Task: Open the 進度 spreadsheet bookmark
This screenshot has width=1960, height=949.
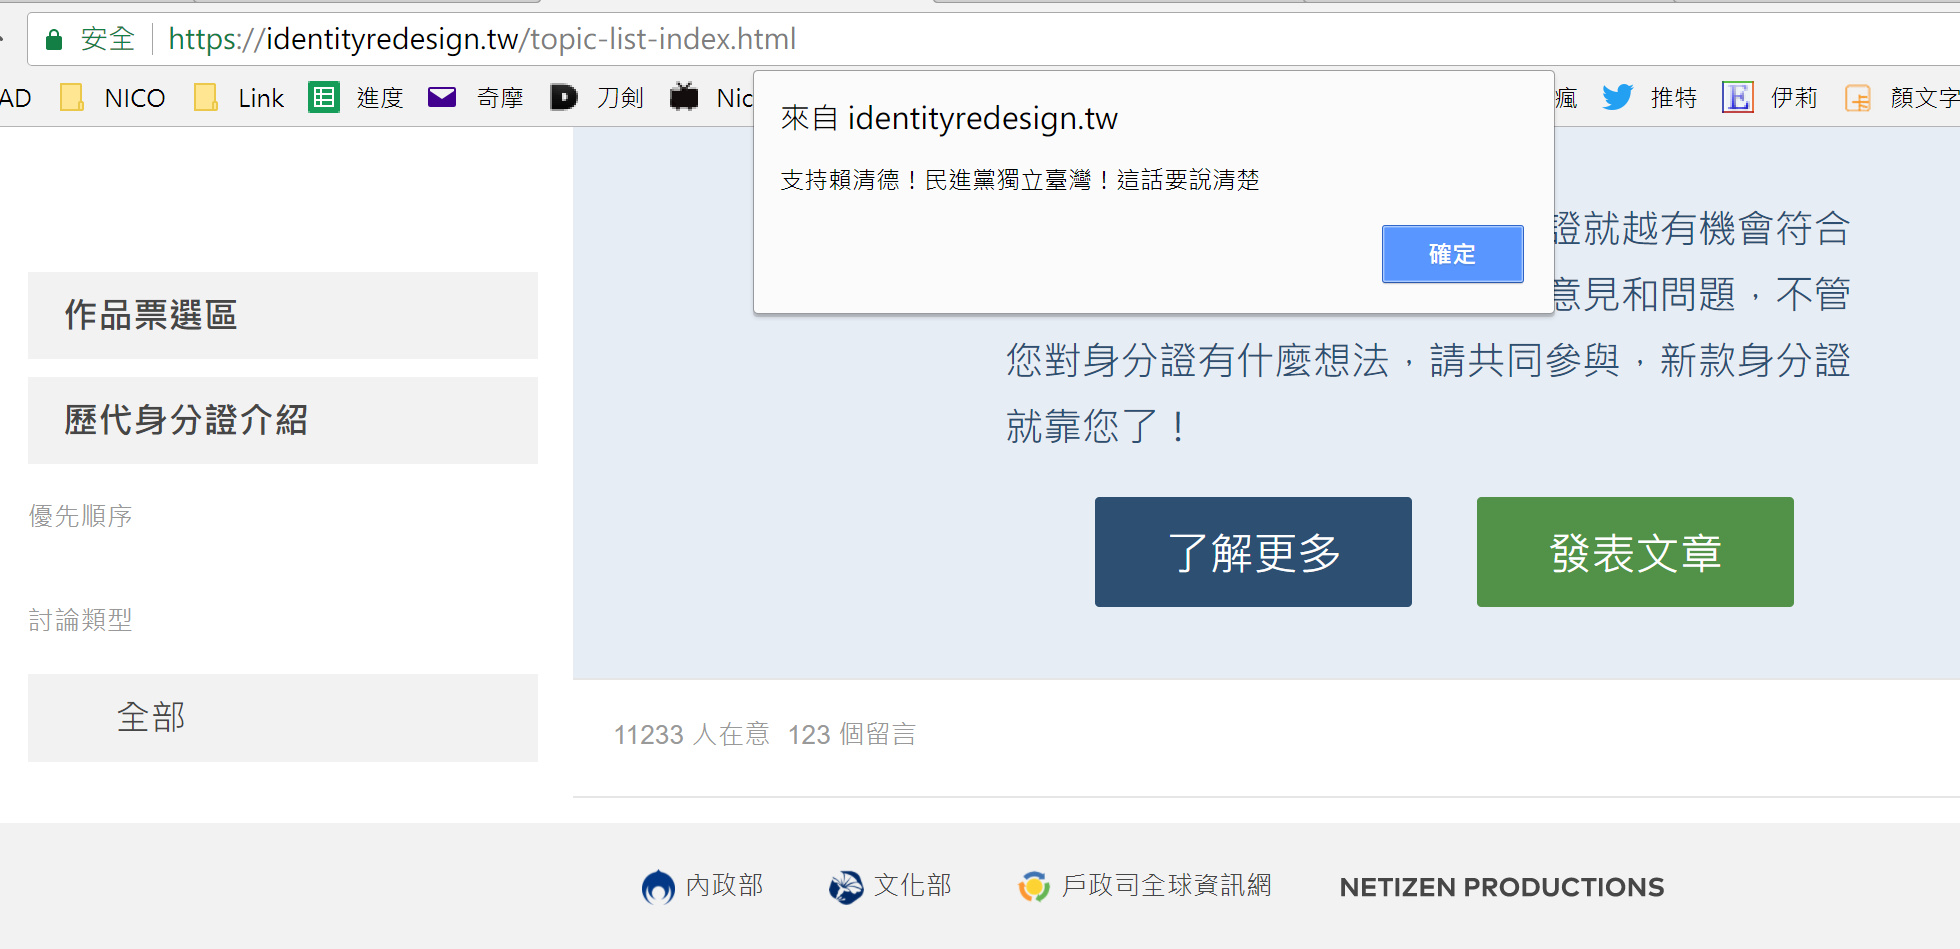Action: point(356,98)
